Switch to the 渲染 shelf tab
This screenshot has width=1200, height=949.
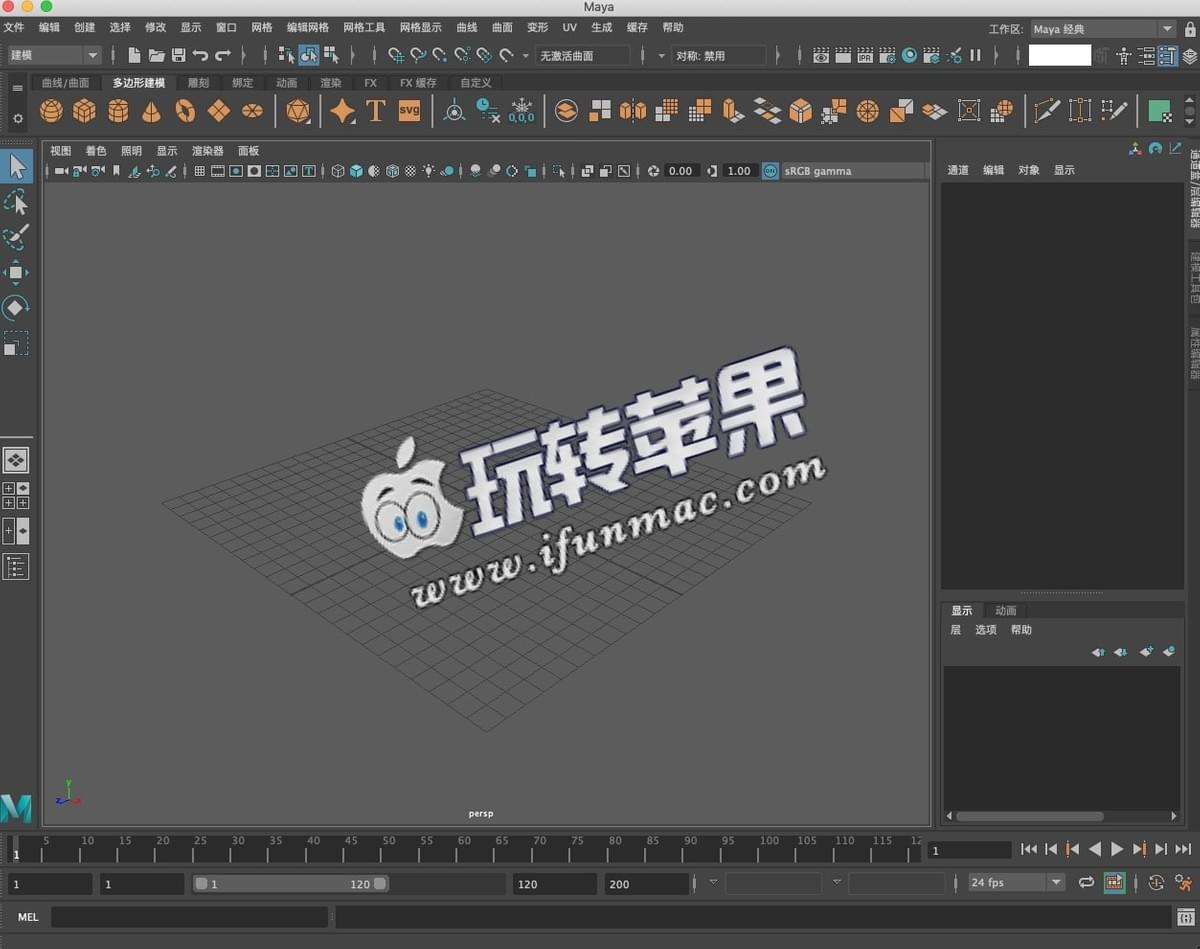(x=331, y=83)
